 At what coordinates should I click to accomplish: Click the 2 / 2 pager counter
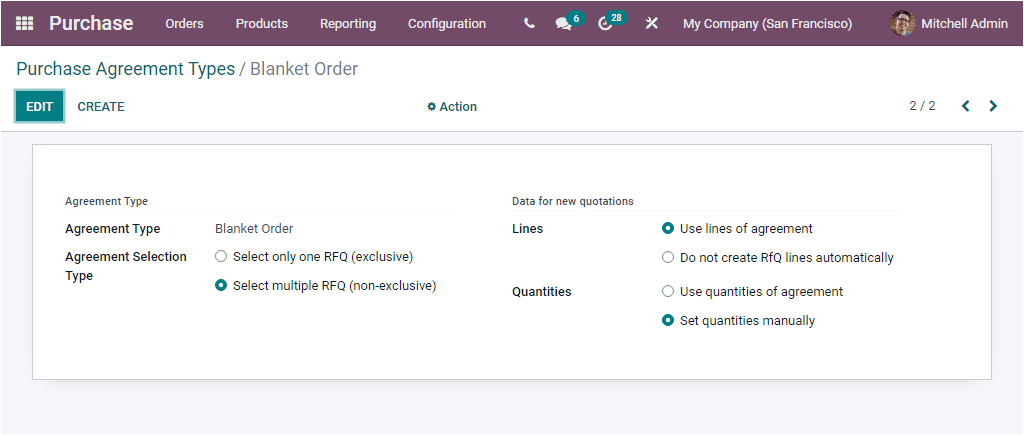point(922,106)
